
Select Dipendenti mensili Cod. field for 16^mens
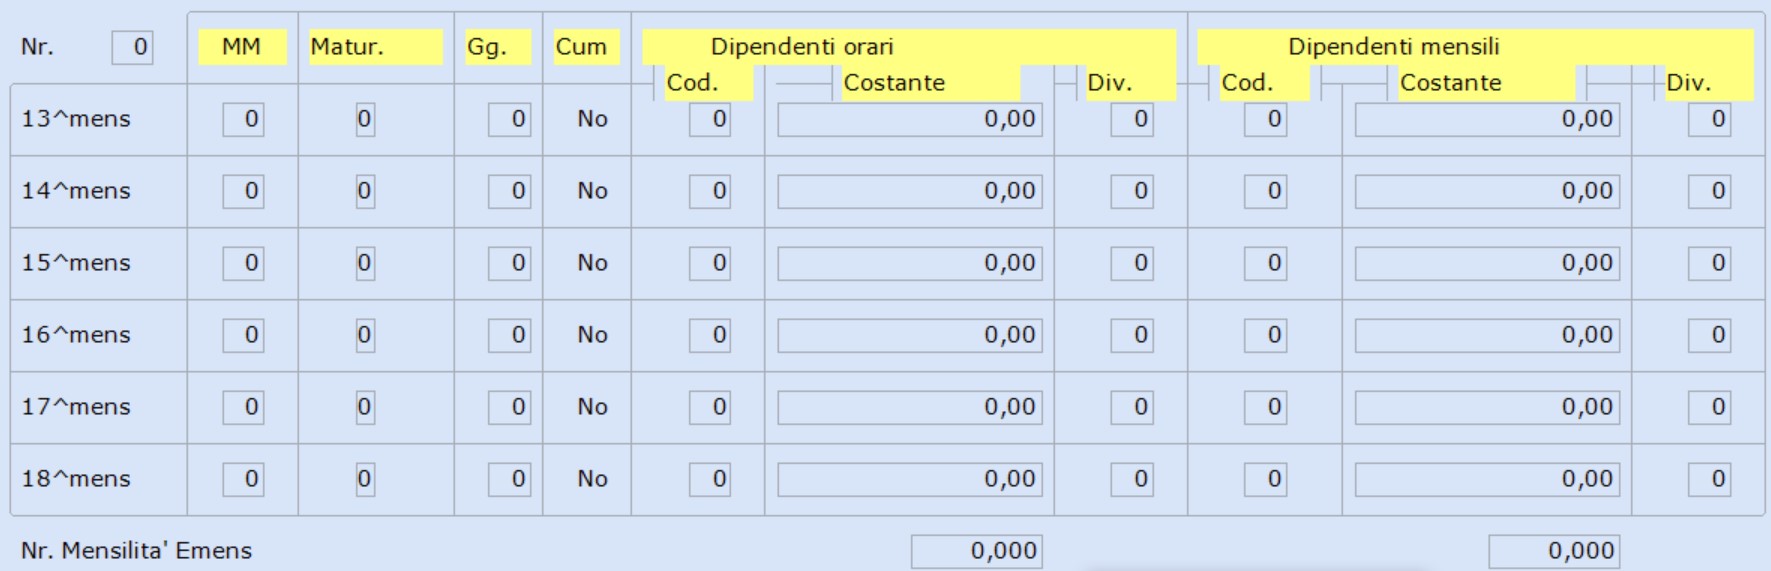(1265, 335)
